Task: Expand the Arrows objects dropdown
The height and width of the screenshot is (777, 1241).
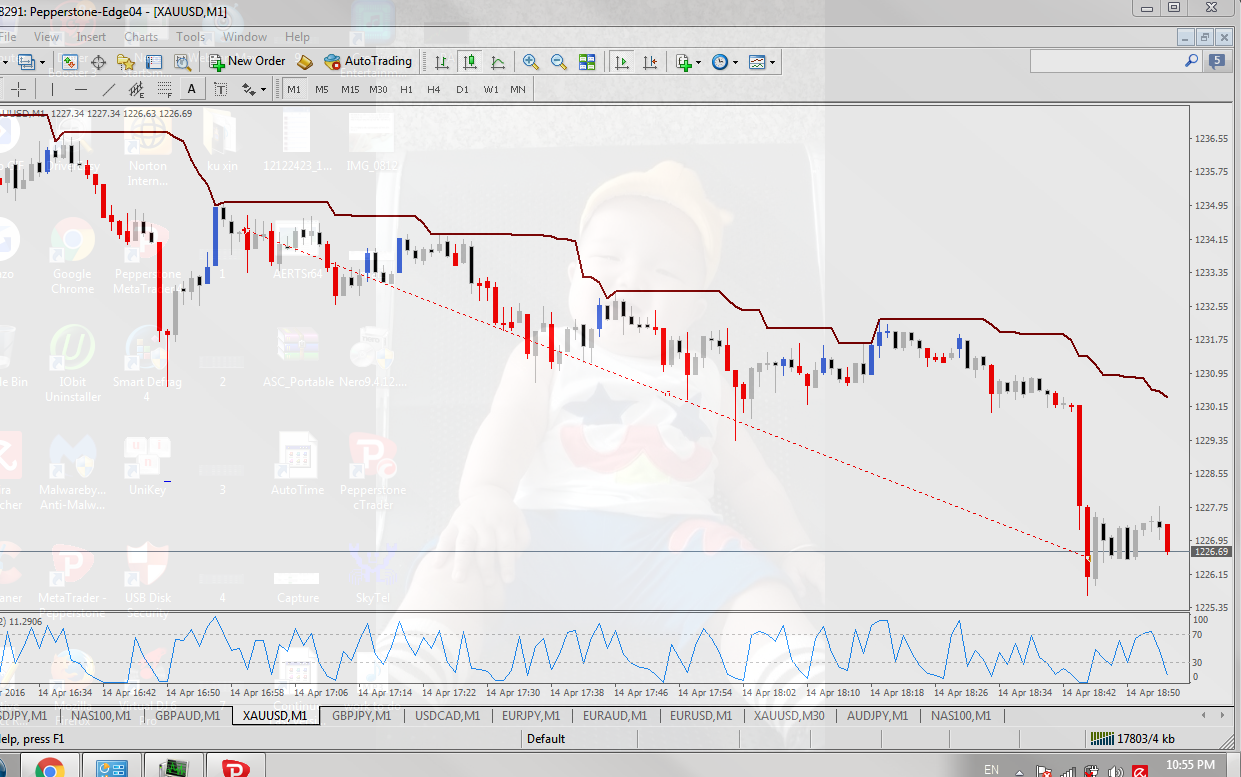Action: [x=264, y=89]
